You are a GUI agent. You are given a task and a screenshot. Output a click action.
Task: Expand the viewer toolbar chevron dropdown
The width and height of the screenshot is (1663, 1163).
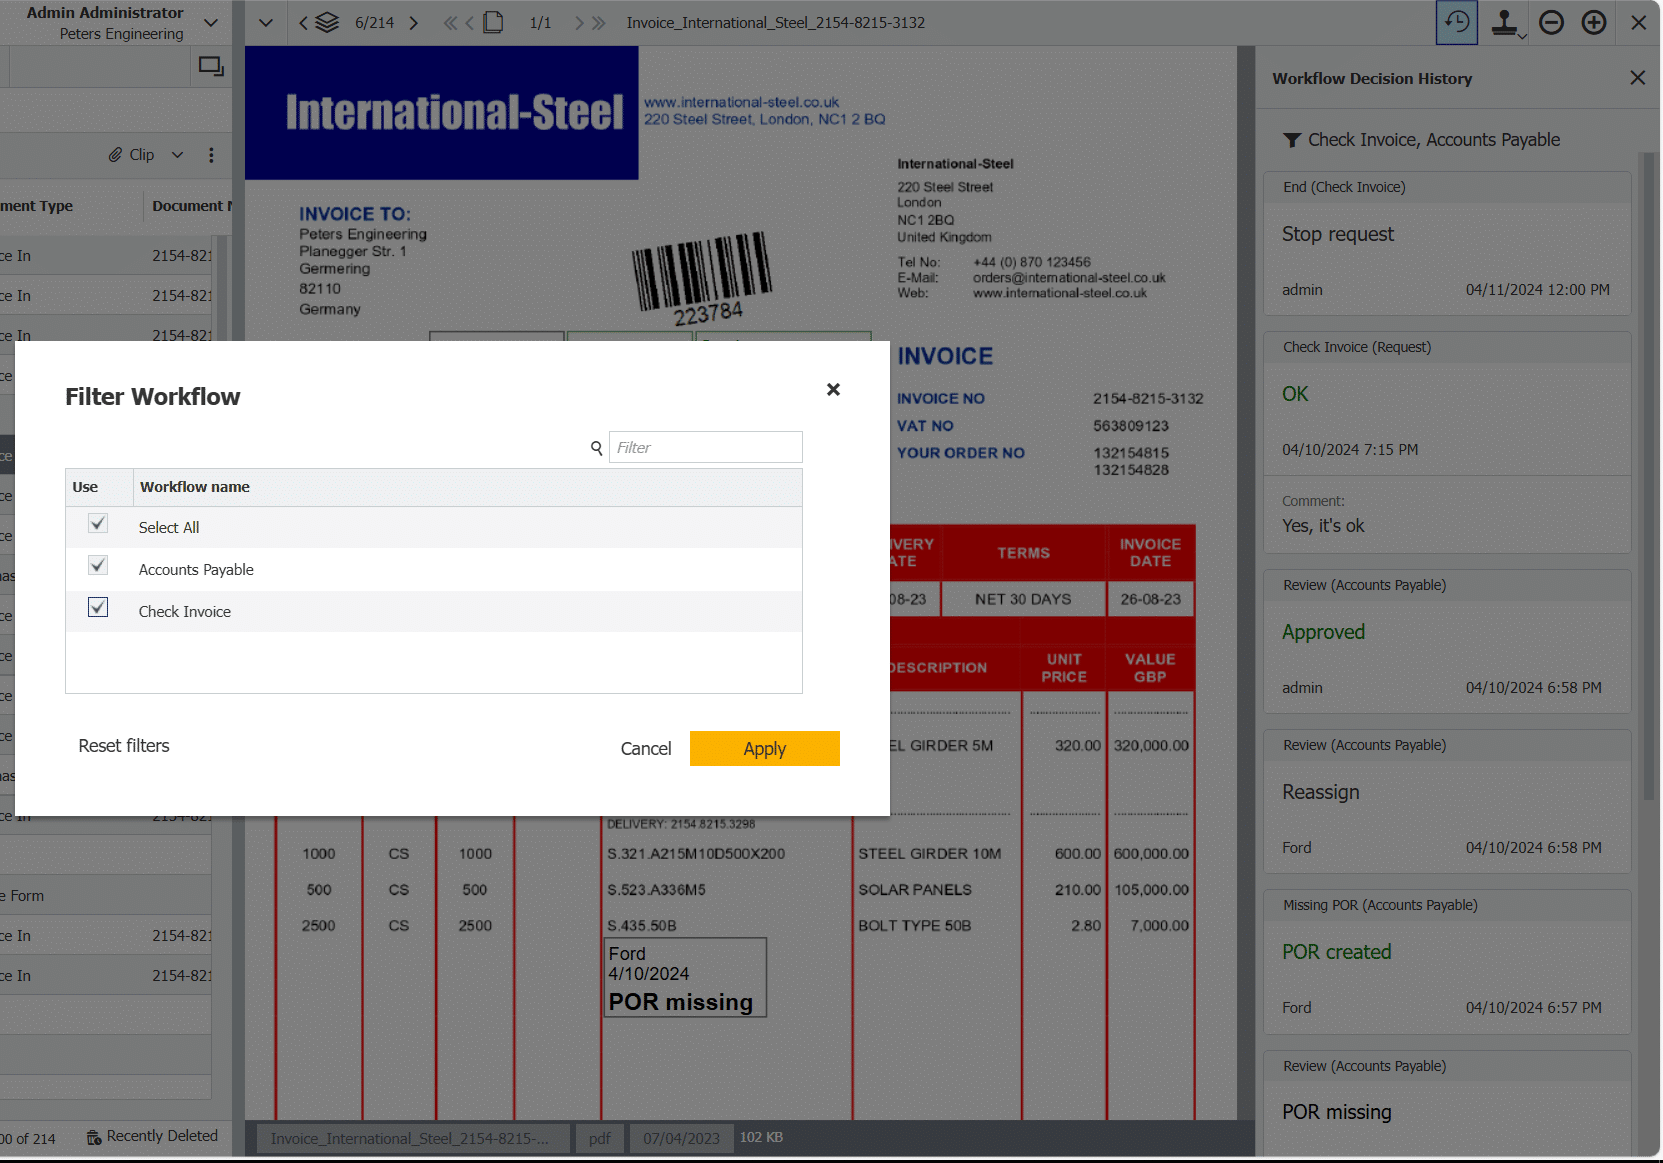(266, 22)
